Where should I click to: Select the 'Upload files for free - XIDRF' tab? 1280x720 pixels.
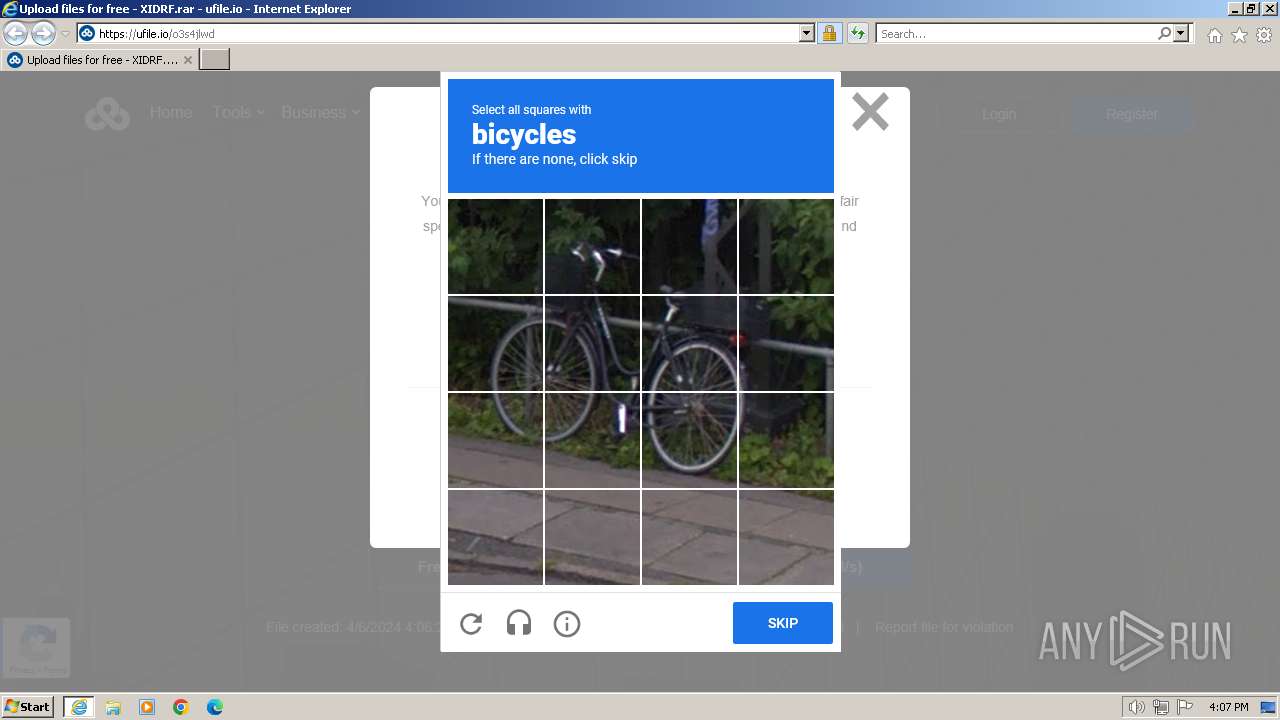pyautogui.click(x=100, y=60)
